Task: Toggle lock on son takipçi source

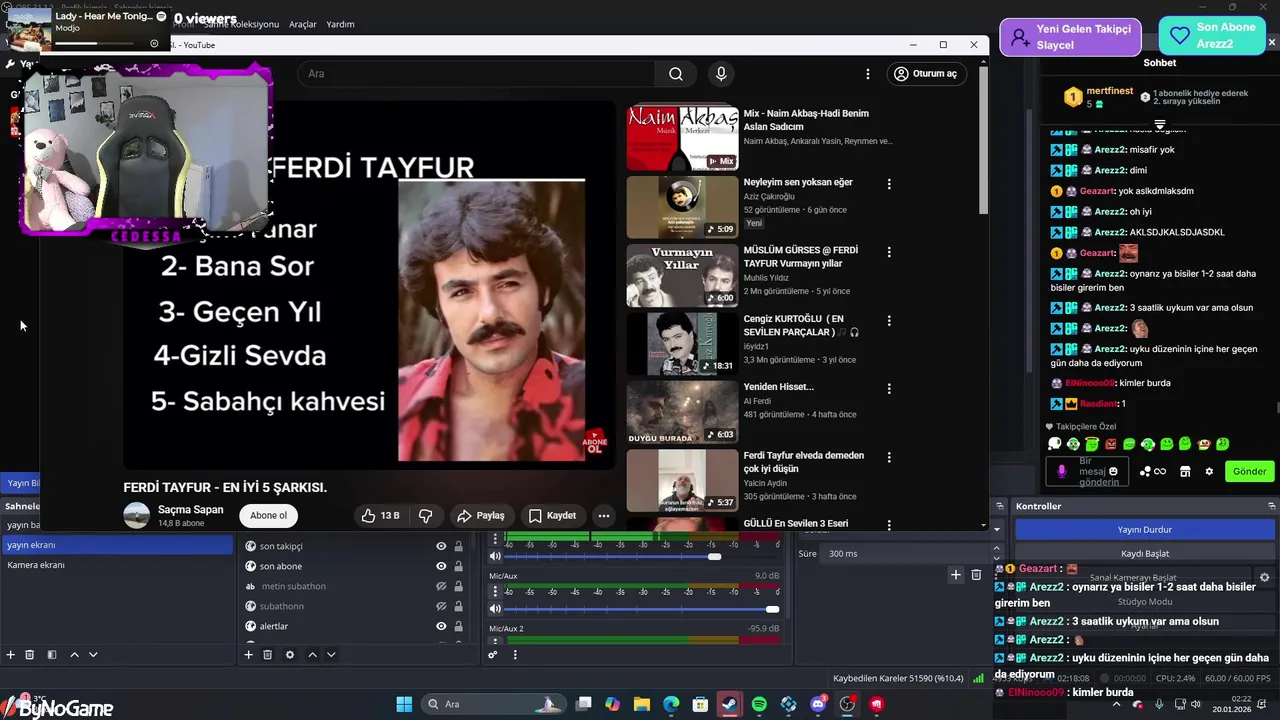Action: 458,546
